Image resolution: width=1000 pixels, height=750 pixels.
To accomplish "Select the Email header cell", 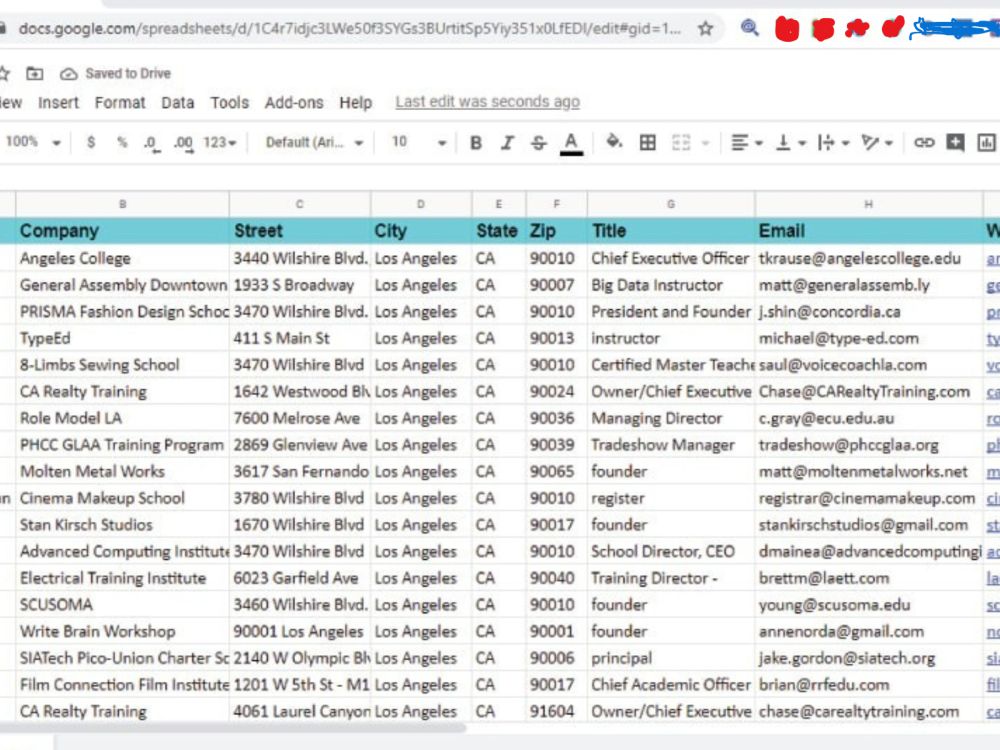I will pos(869,231).
